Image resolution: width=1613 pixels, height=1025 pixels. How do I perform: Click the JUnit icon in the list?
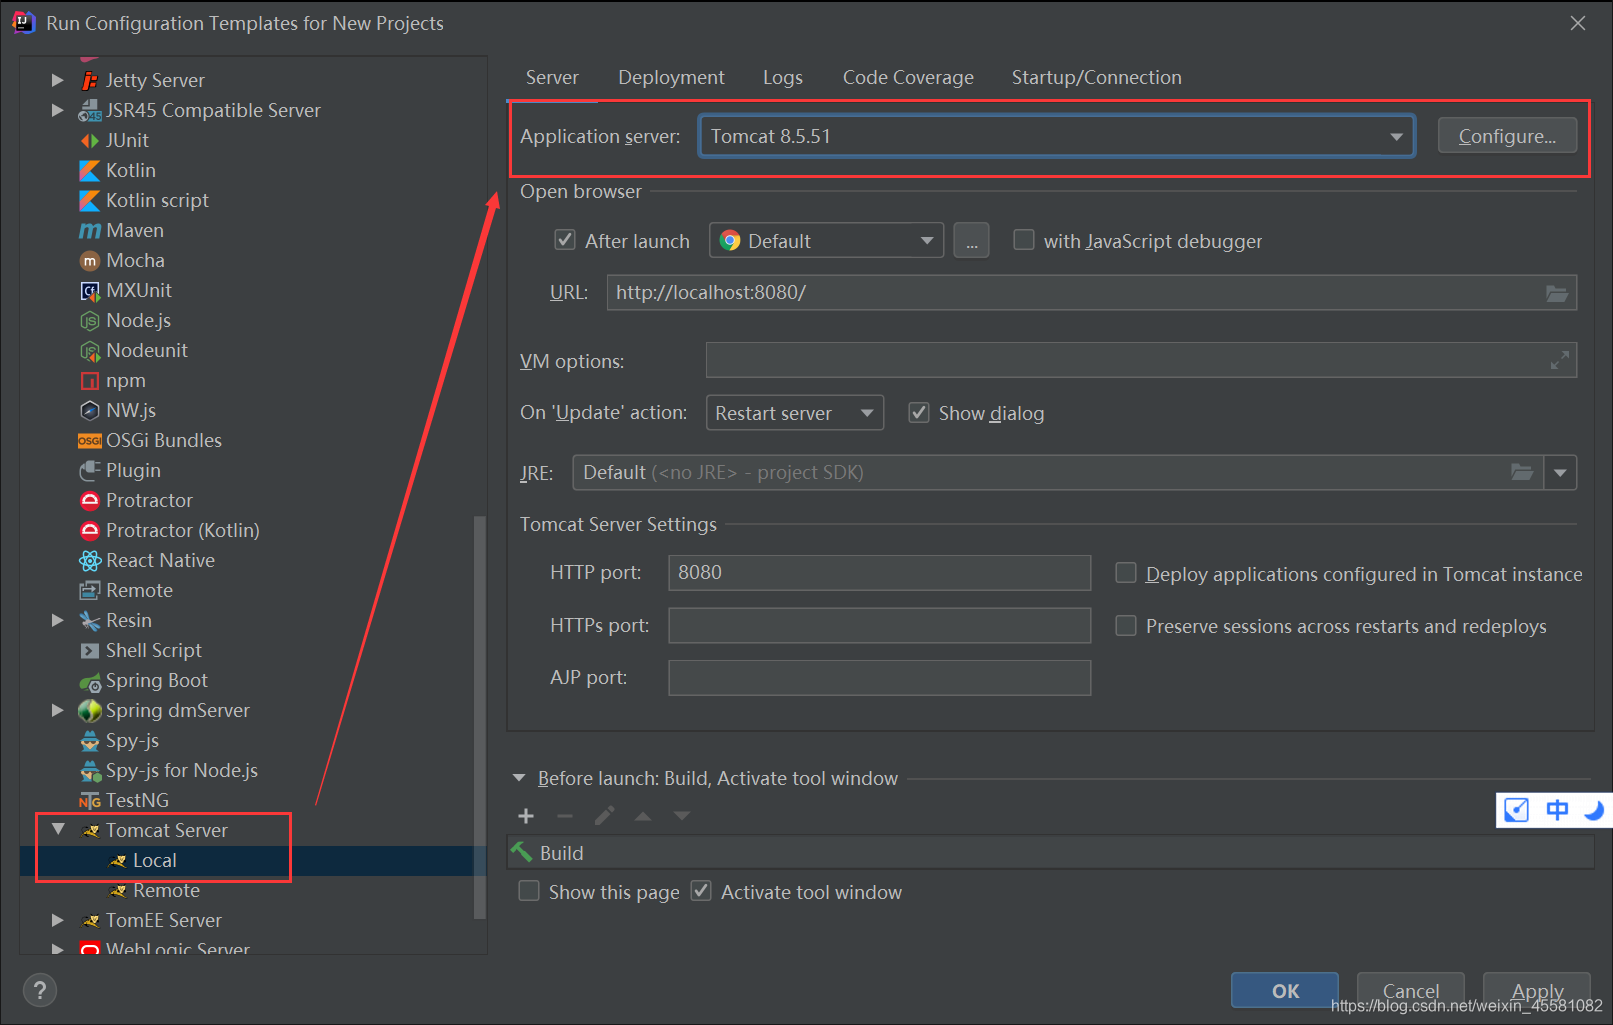[x=90, y=140]
